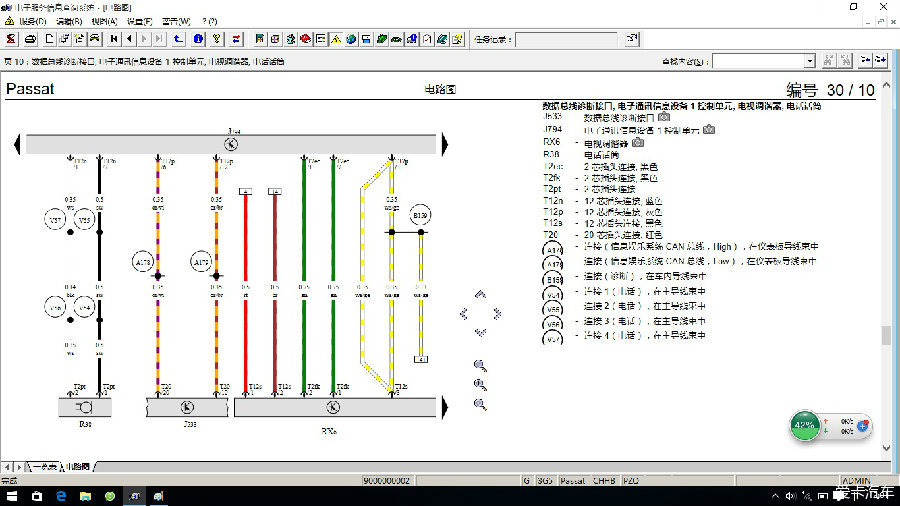This screenshot has height=506, width=900.
Task: Click the red-black first icon in toolbar
Action: pos(11,39)
